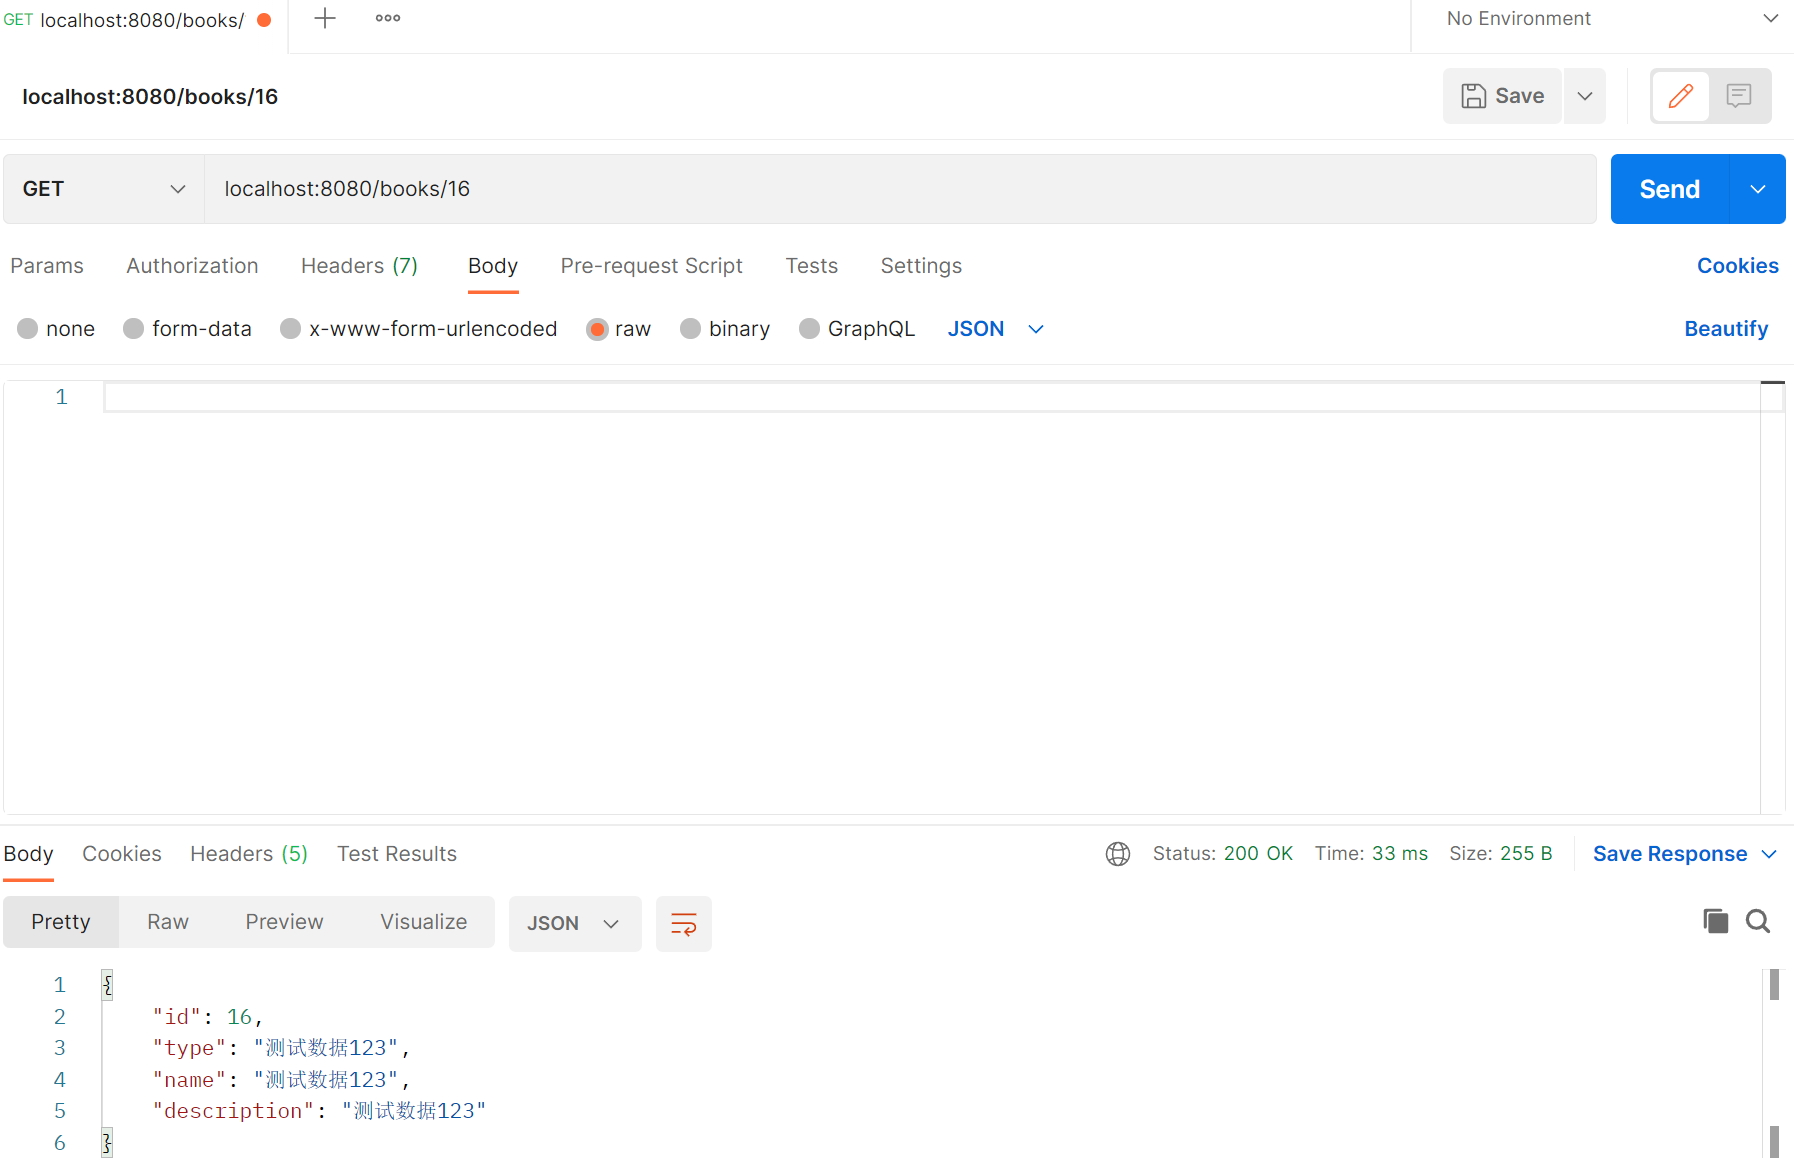Viewport: 1794px width, 1167px height.
Task: Open the tab options three-dot menu
Action: pyautogui.click(x=388, y=18)
